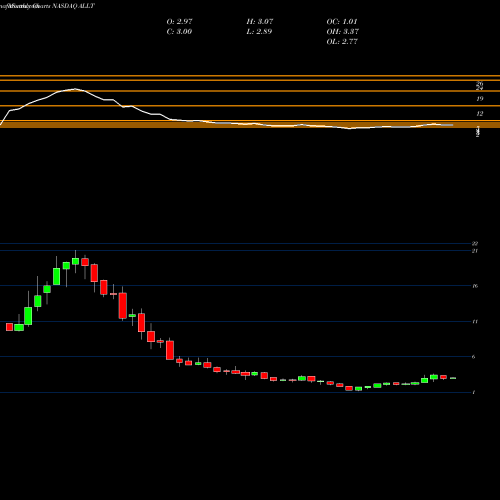Select the close value 'C: 3.00'
Screen dimensions: 500x500
[x=179, y=32]
